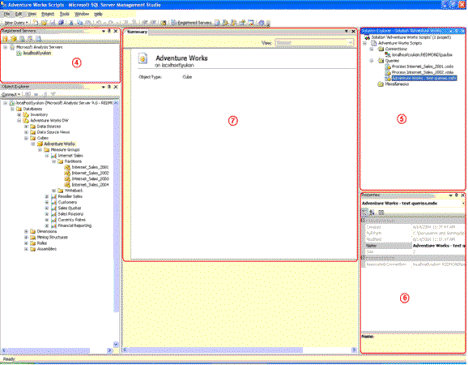Click the Internet_Sales_2001 partition icon
Viewport: 468px width, 365px height.
[x=67, y=167]
